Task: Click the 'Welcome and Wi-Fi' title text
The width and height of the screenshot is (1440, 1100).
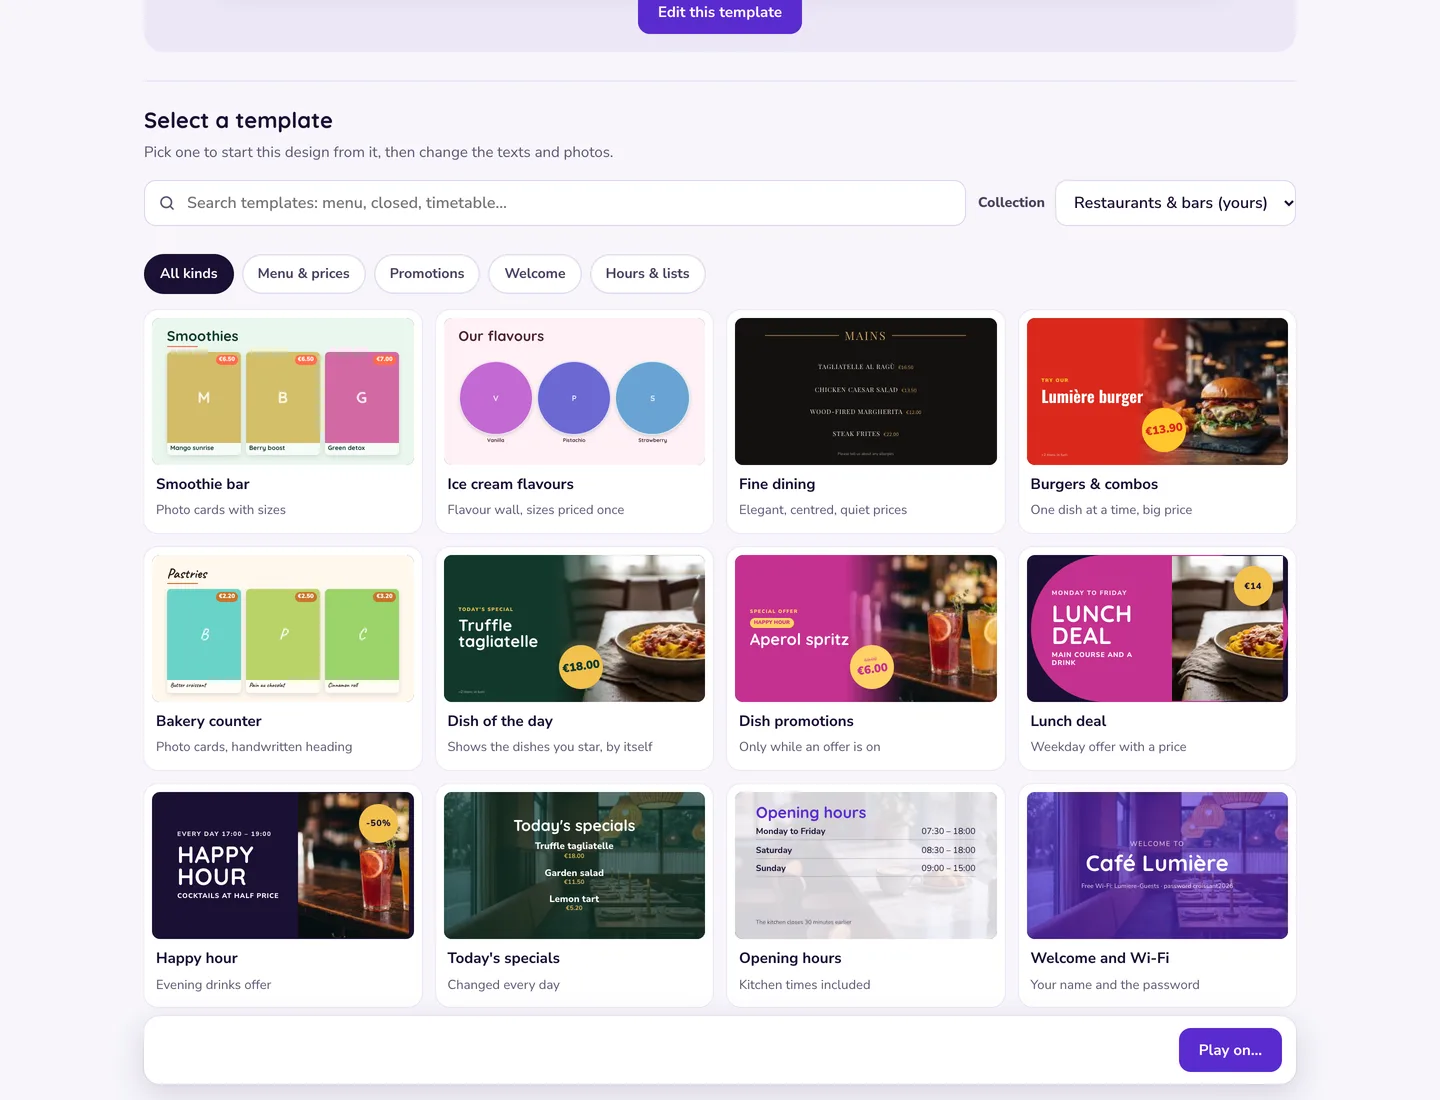Action: 1100,958
